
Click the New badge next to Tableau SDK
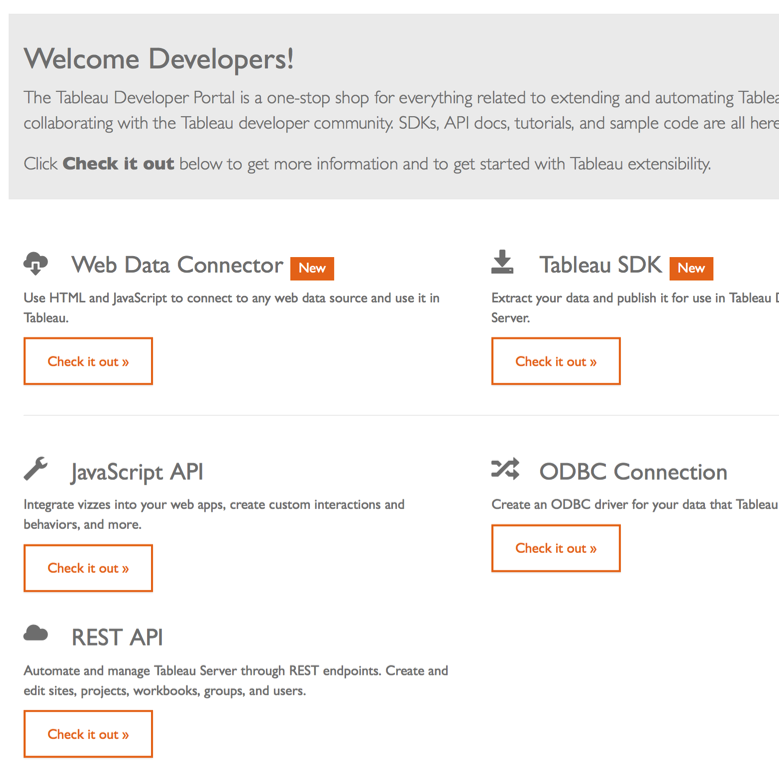[691, 268]
